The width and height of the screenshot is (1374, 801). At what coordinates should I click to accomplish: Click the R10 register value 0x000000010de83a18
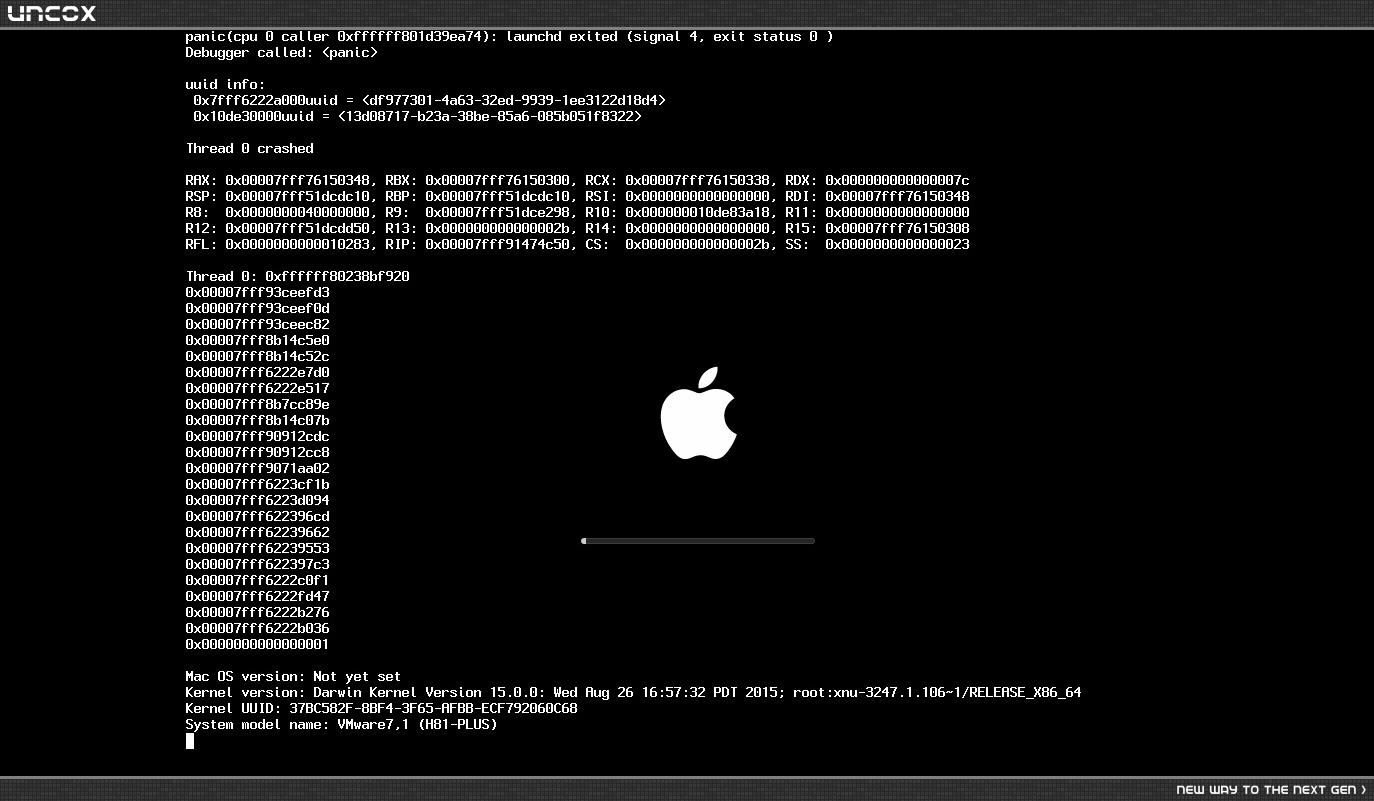(x=698, y=213)
